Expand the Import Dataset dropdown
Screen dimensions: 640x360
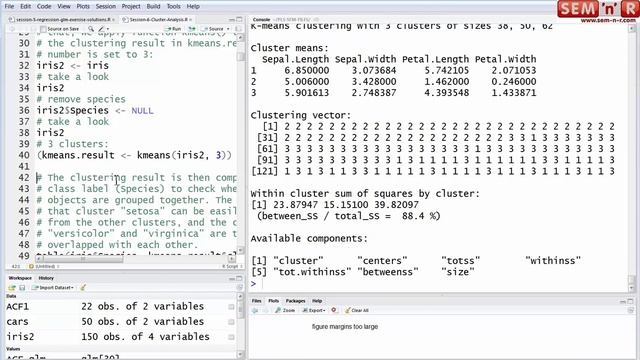pyautogui.click(x=53, y=288)
